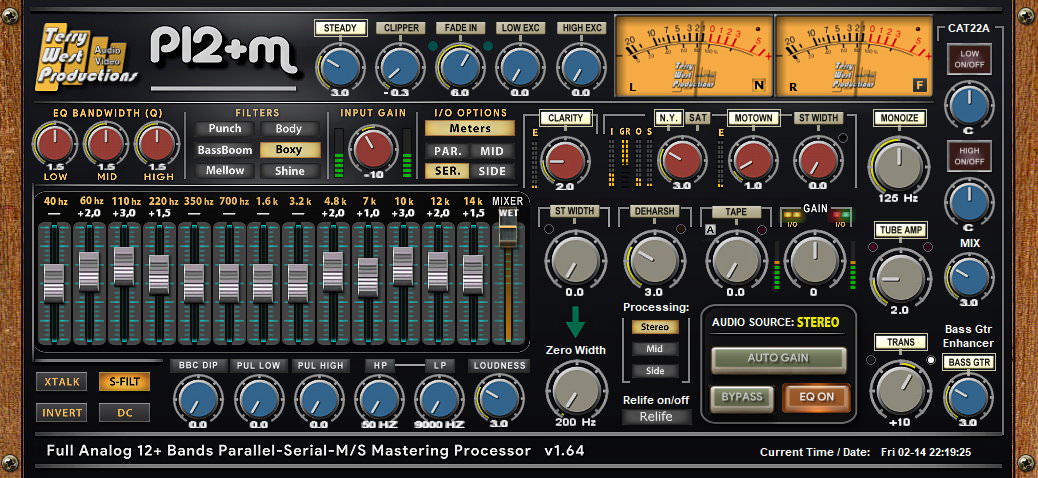The width and height of the screenshot is (1038, 478).
Task: Toggle CAT22A HIGH ON/OFF
Action: point(969,156)
